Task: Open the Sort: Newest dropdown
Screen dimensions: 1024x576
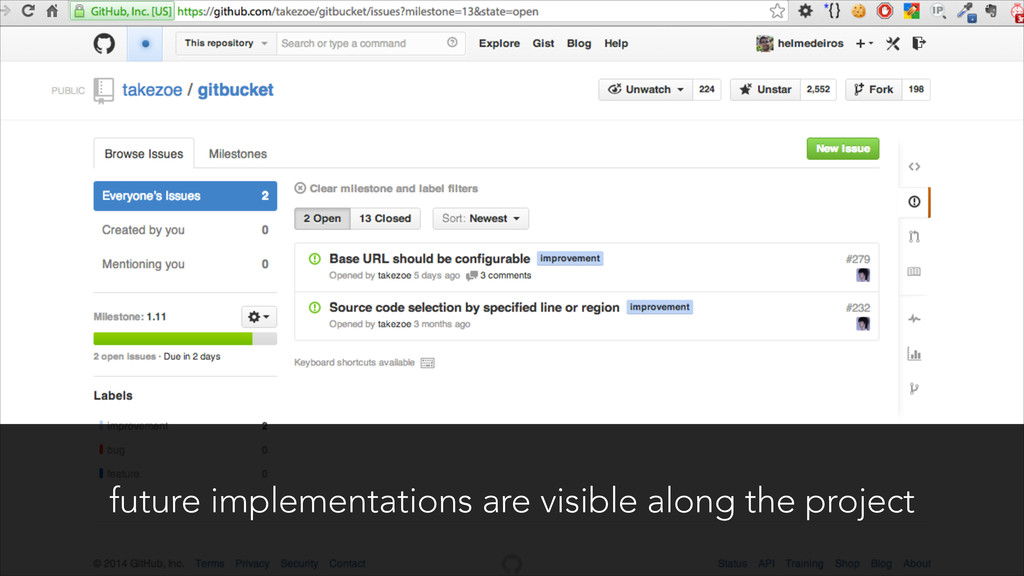Action: [480, 218]
